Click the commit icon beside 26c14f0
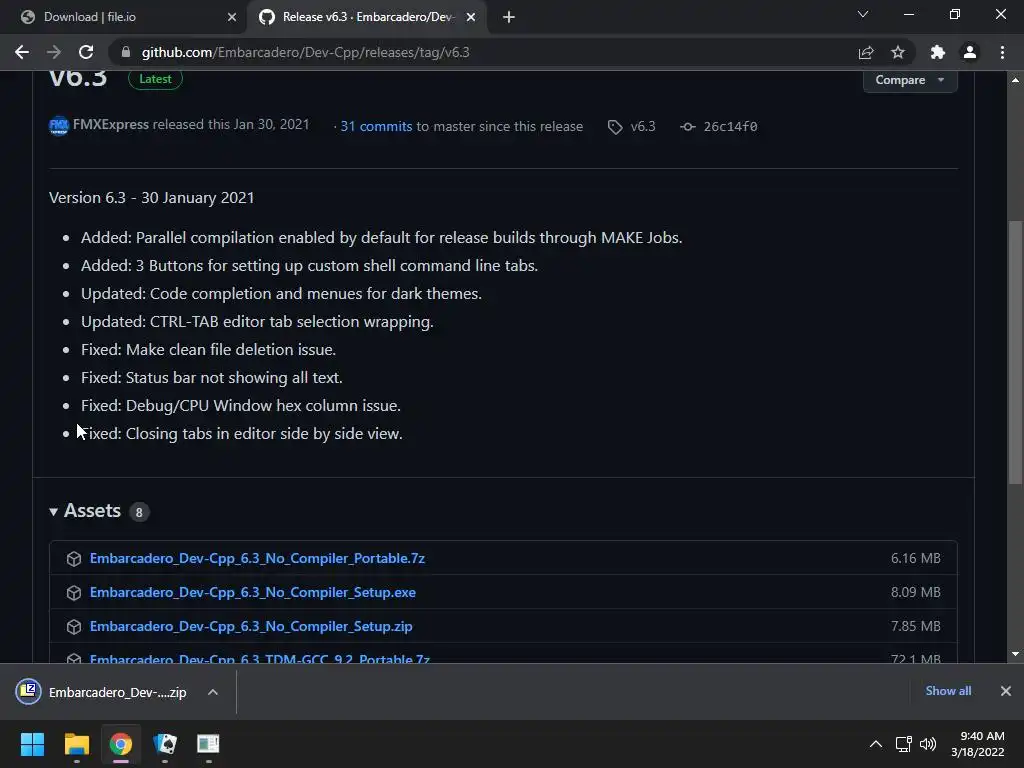Image resolution: width=1024 pixels, height=768 pixels. [x=688, y=127]
